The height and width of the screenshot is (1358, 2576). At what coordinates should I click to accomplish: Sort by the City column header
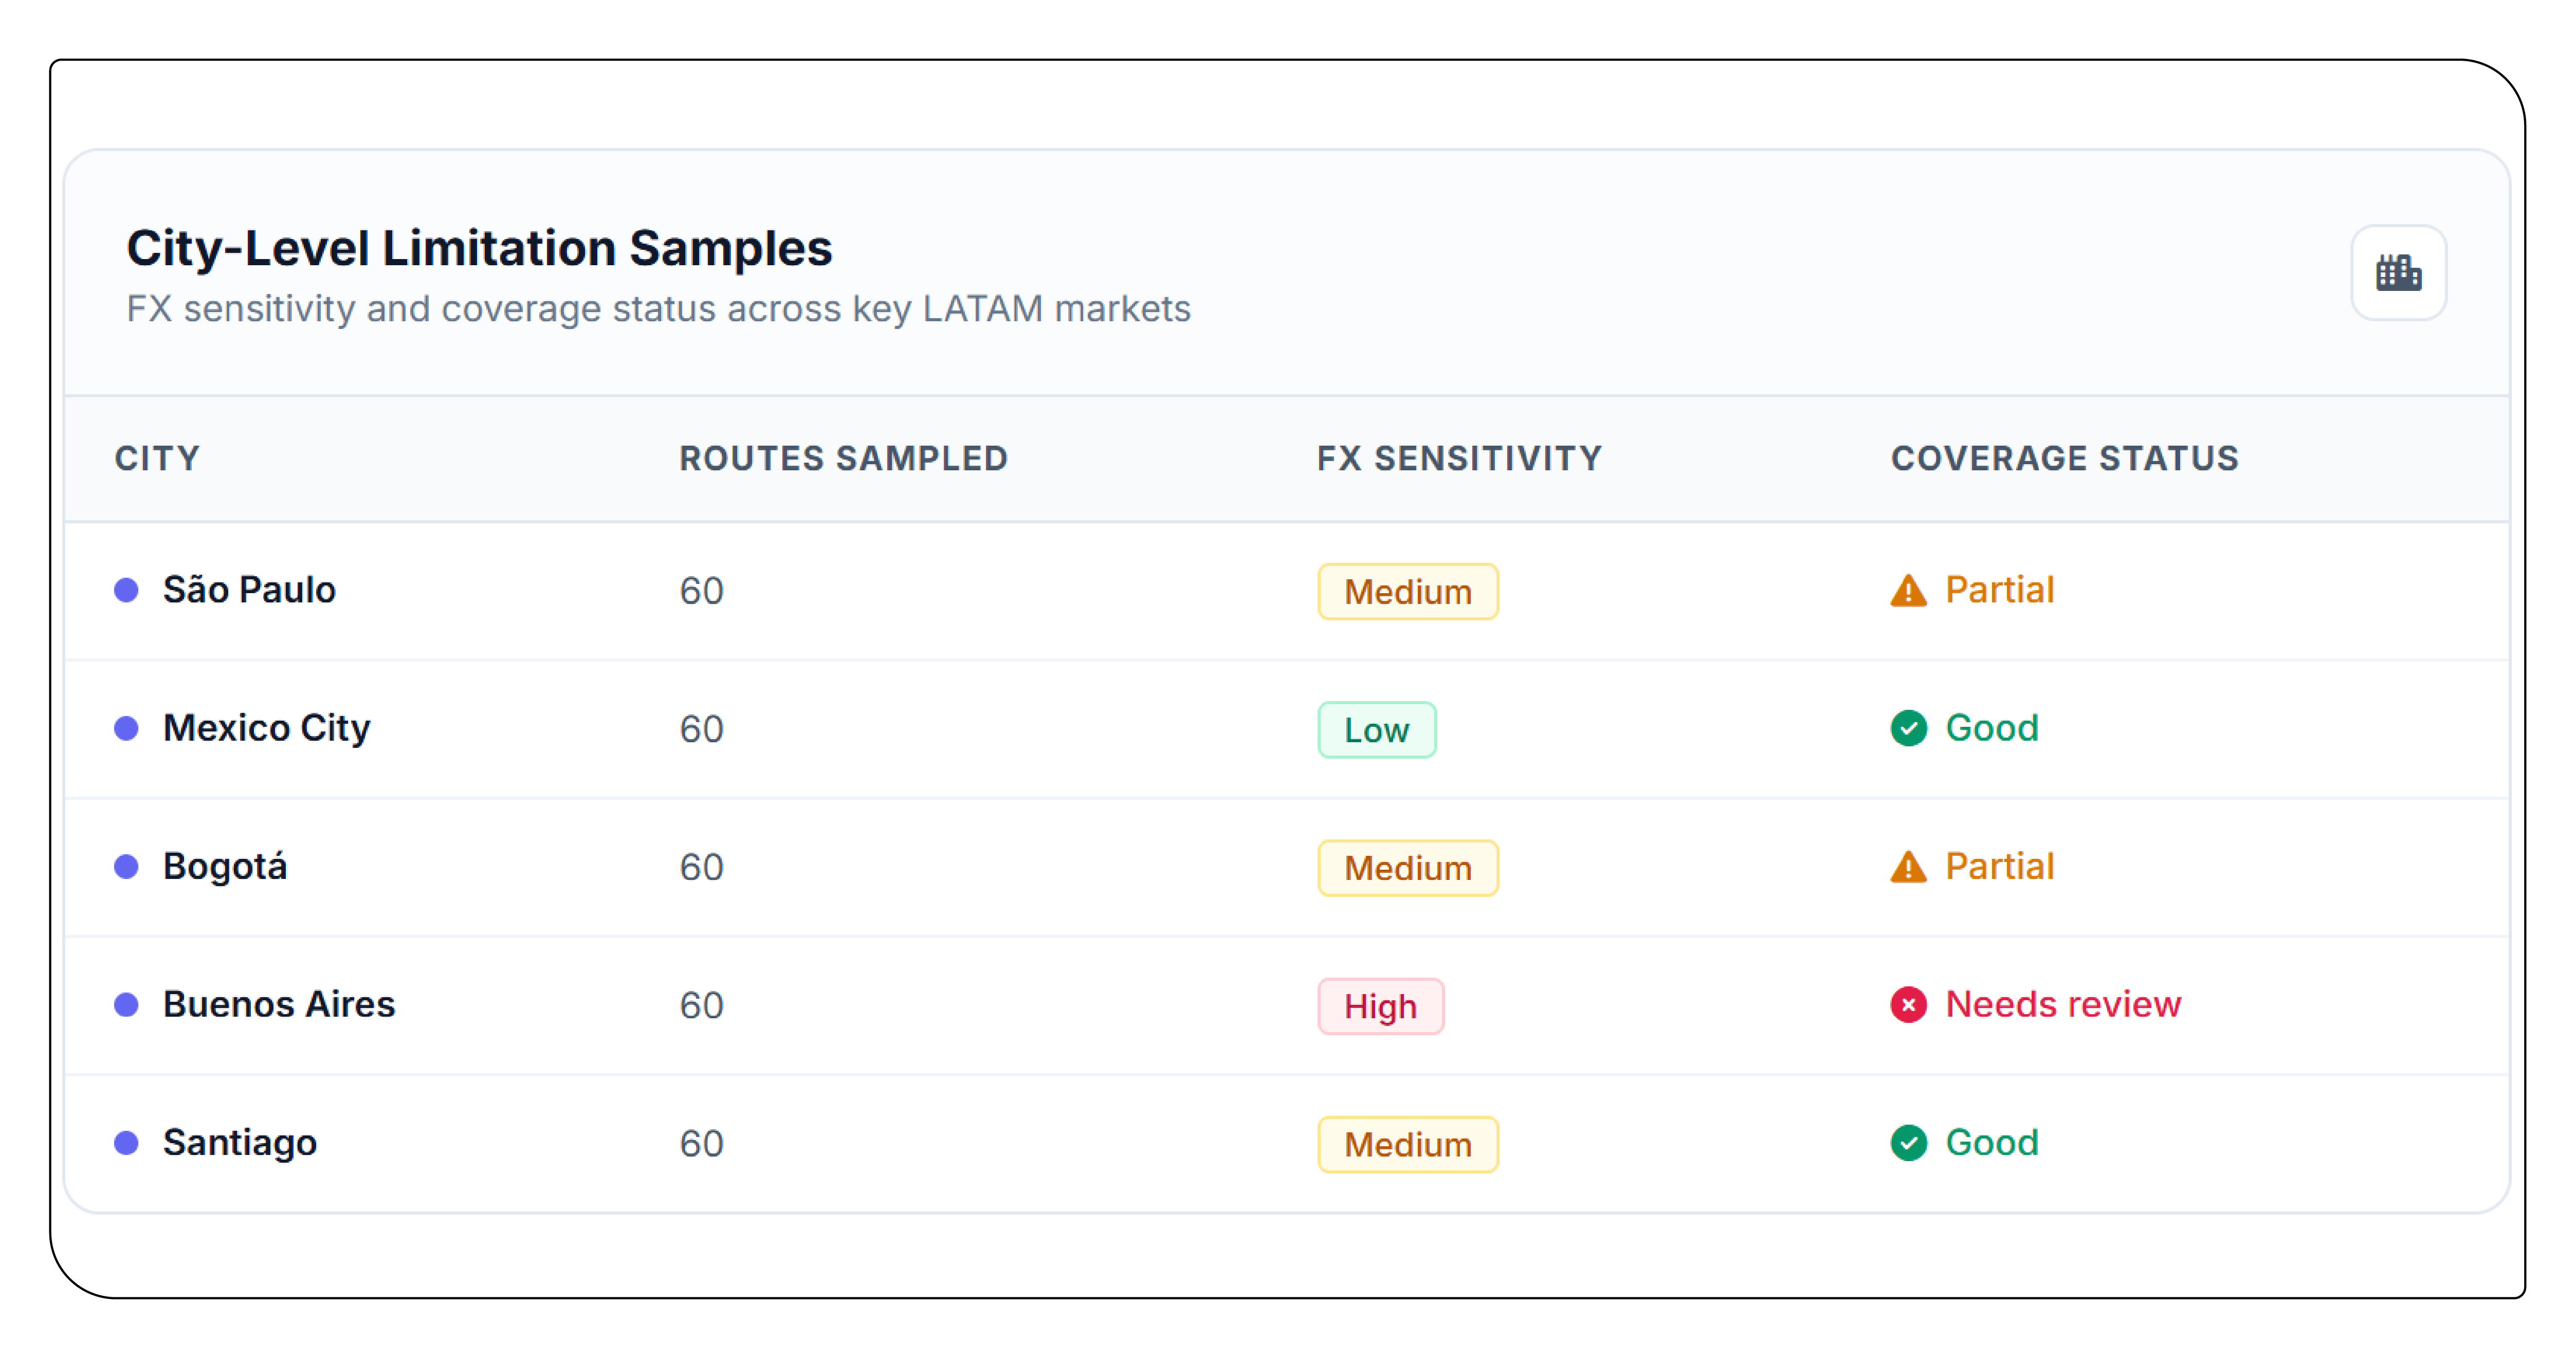pyautogui.click(x=157, y=458)
